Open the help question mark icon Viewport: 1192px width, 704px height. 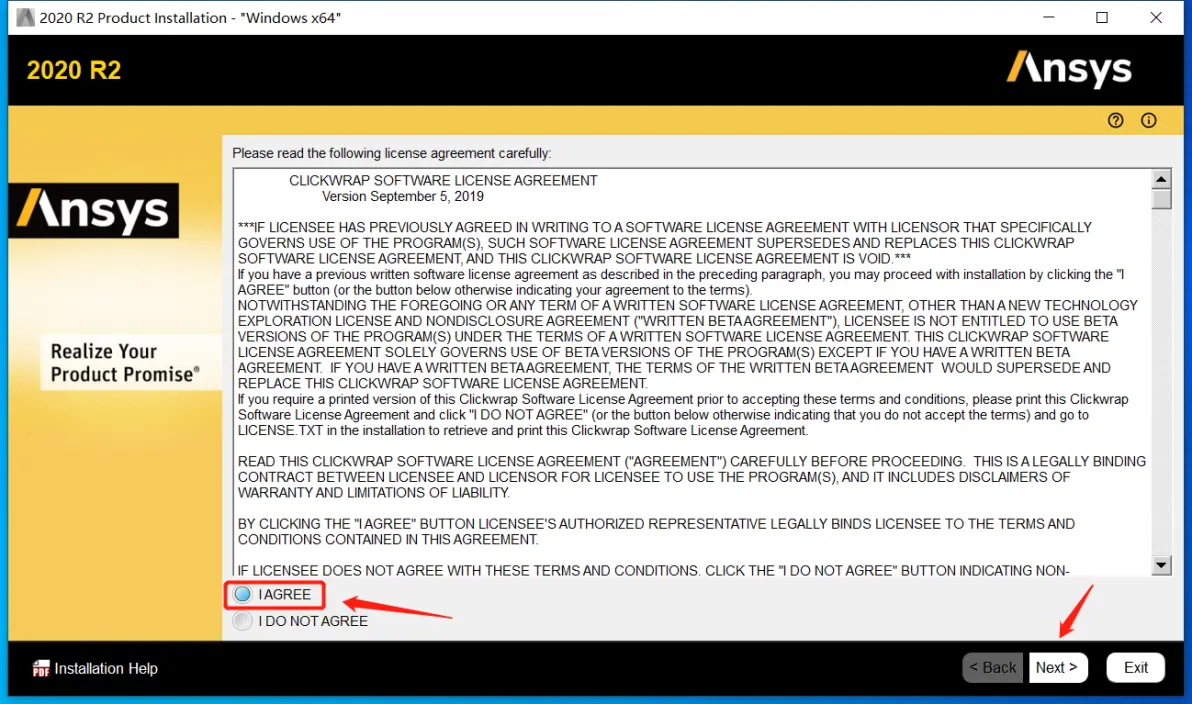1115,120
